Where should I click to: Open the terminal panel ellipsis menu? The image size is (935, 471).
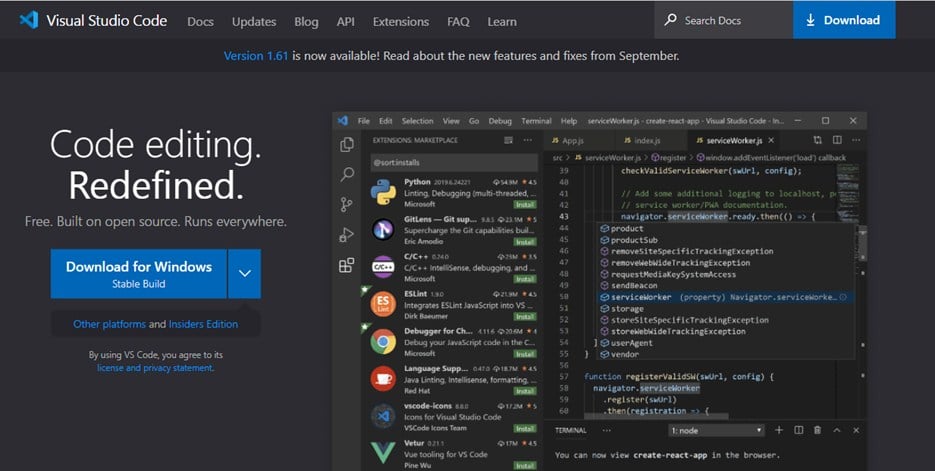coord(607,430)
